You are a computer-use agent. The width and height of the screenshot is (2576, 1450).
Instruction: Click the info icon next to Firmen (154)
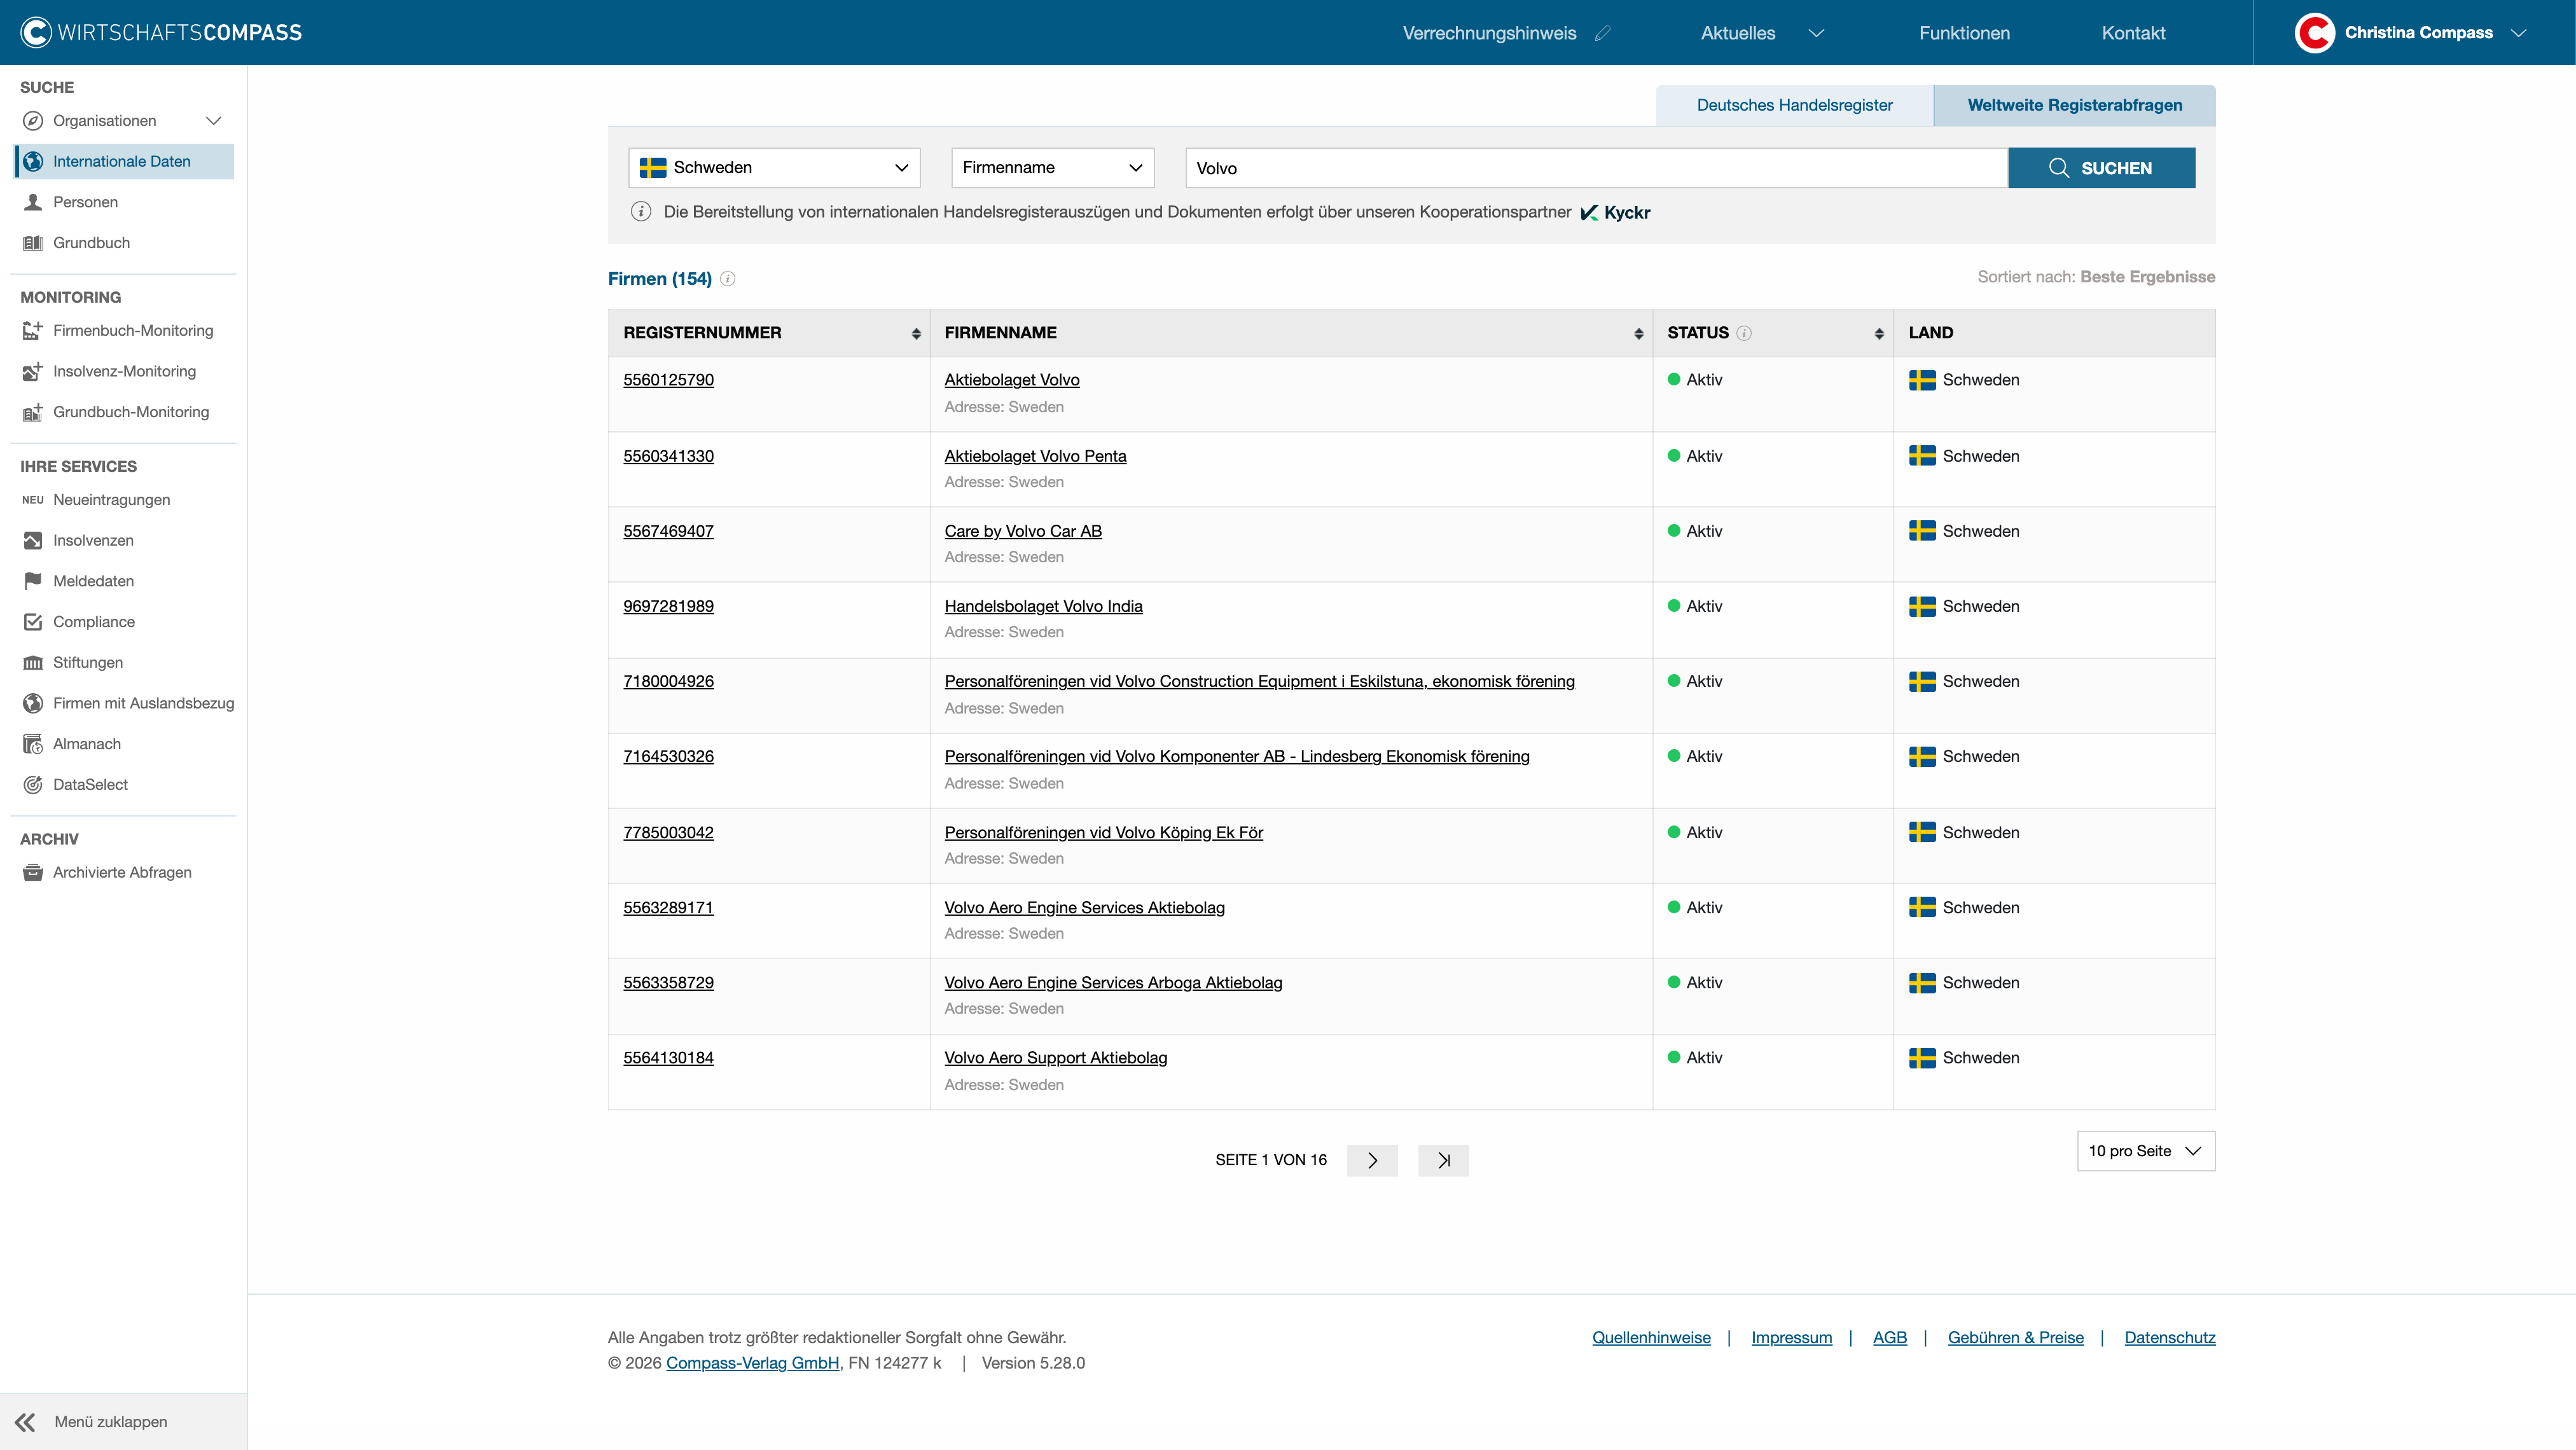728,279
